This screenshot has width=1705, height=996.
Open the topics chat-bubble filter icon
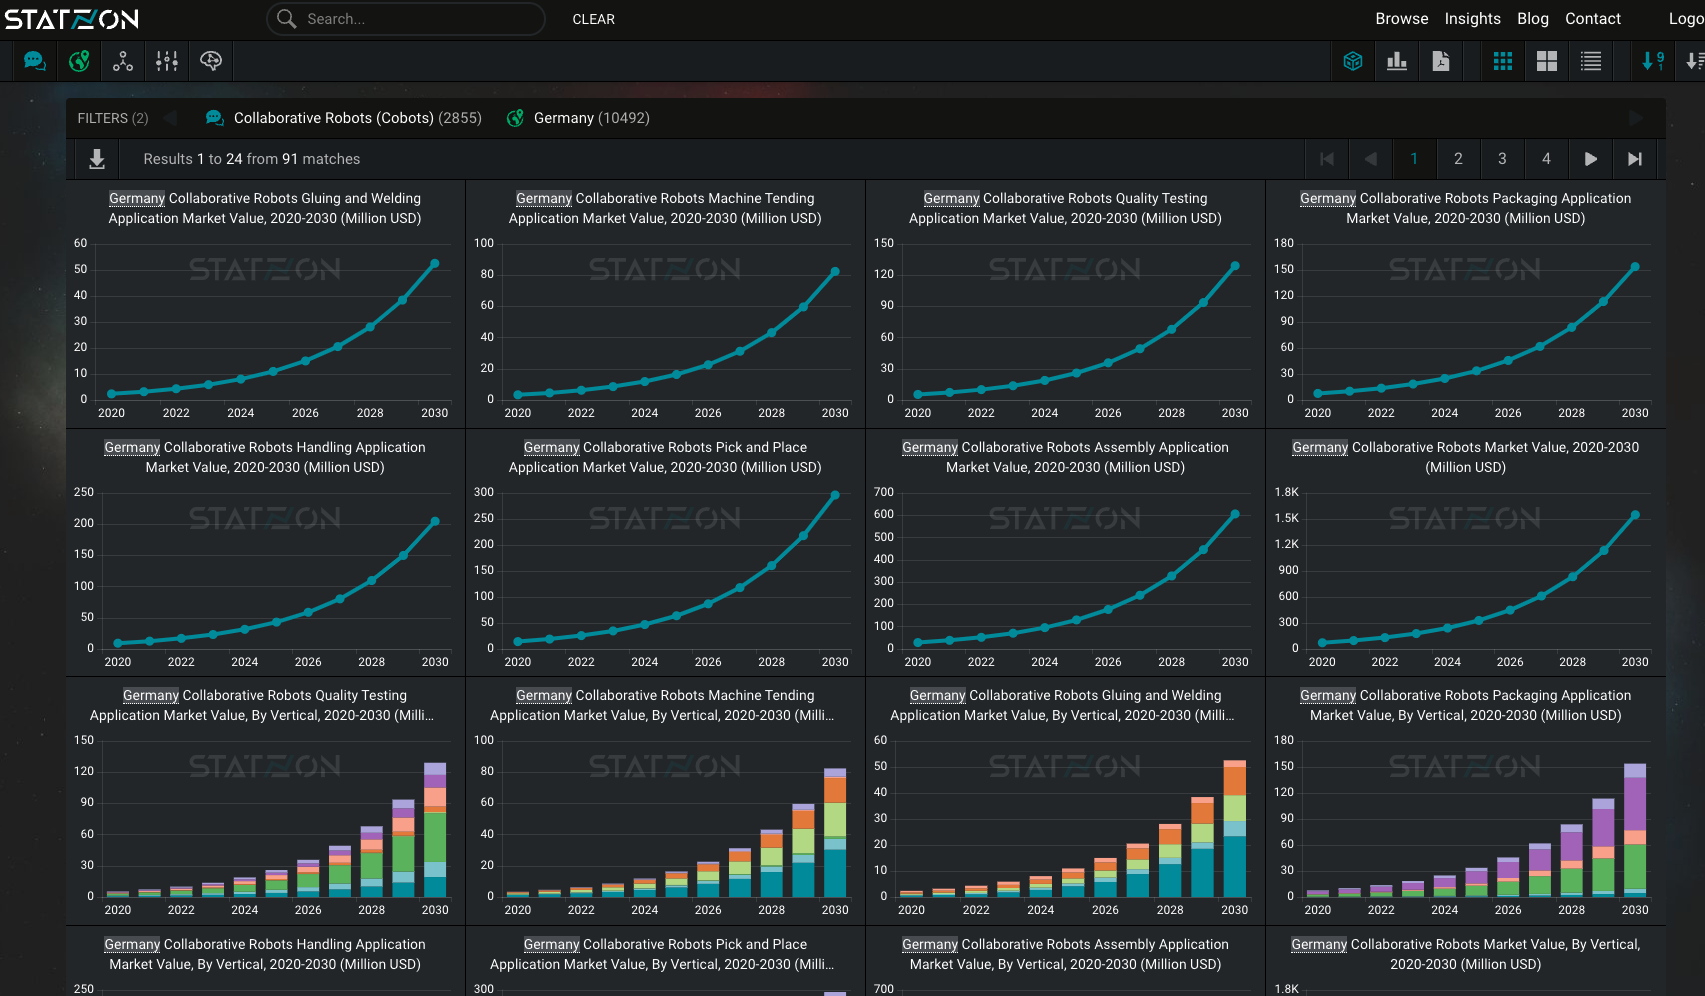tap(34, 61)
